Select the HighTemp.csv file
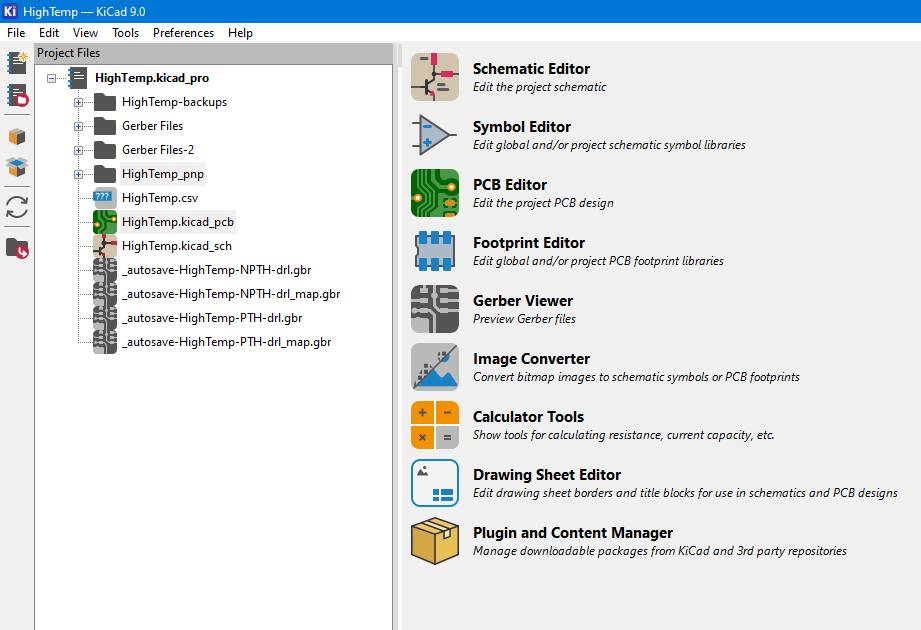The image size is (921, 630). (x=160, y=198)
